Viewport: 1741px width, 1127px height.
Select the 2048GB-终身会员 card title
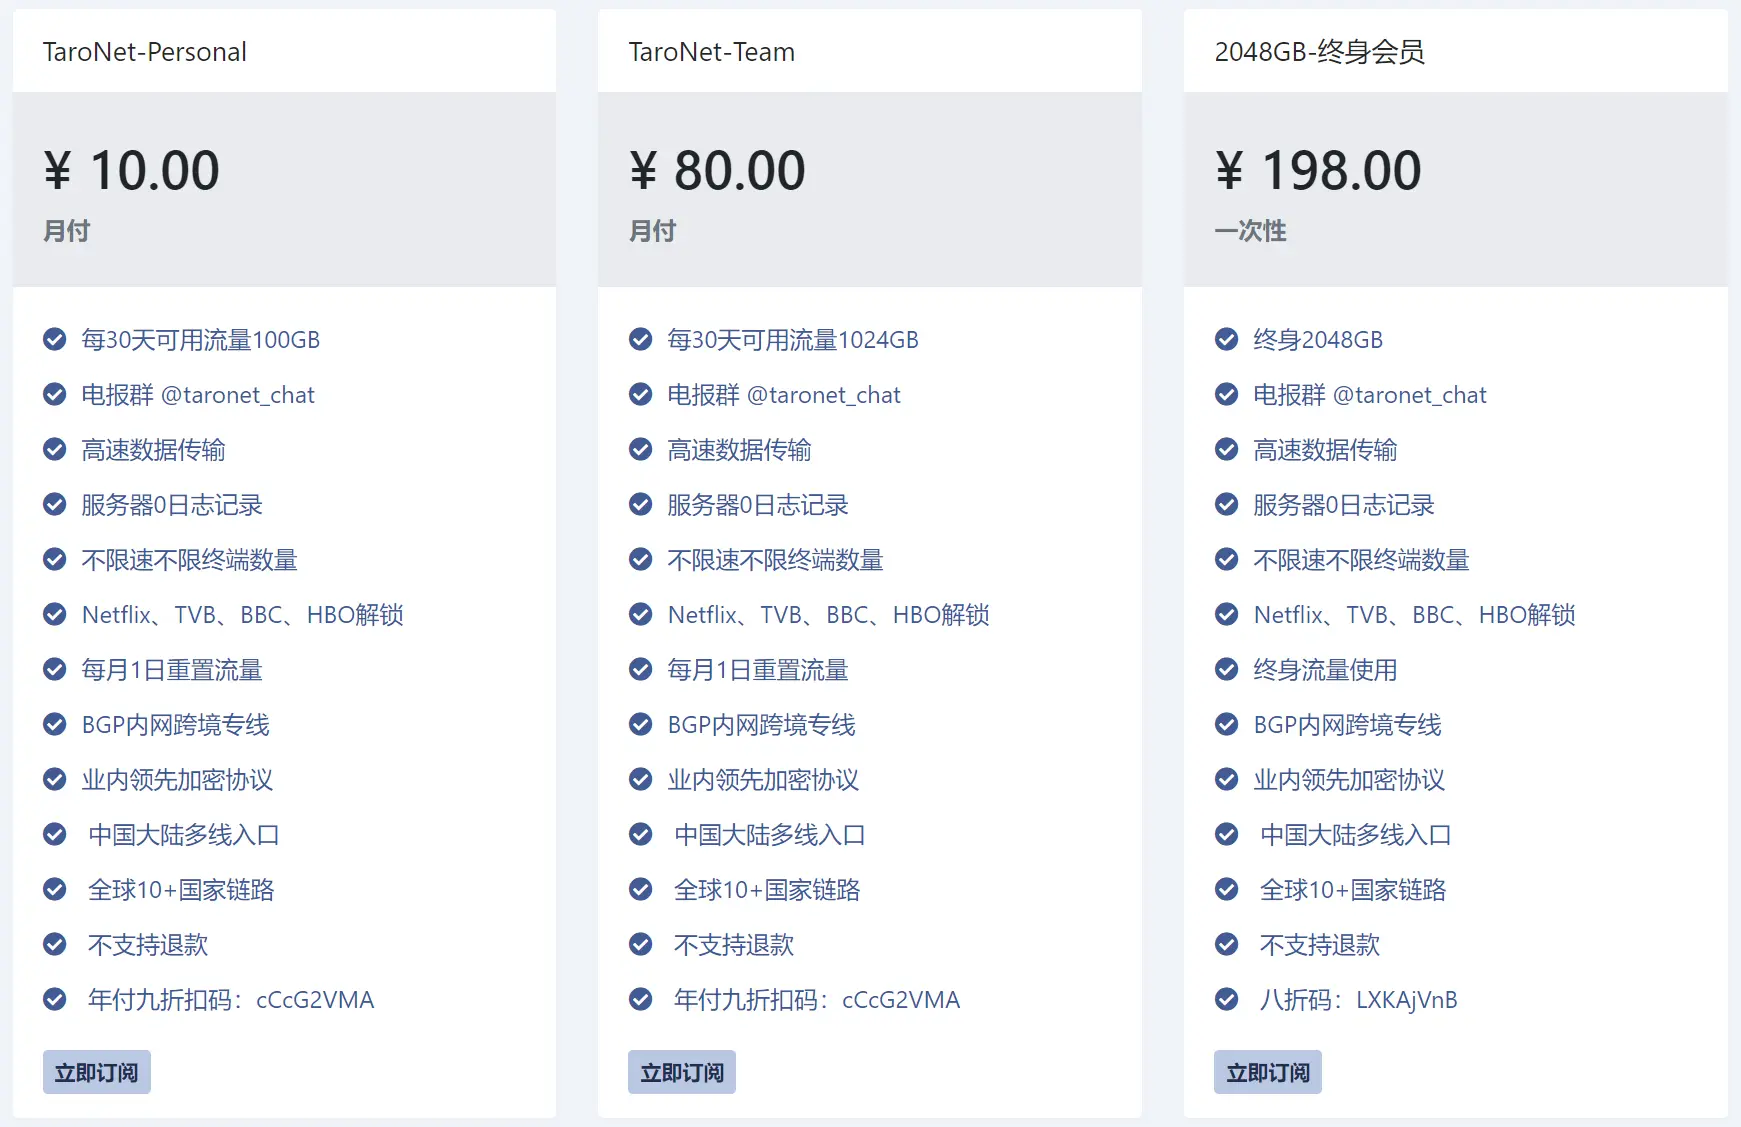point(1320,52)
